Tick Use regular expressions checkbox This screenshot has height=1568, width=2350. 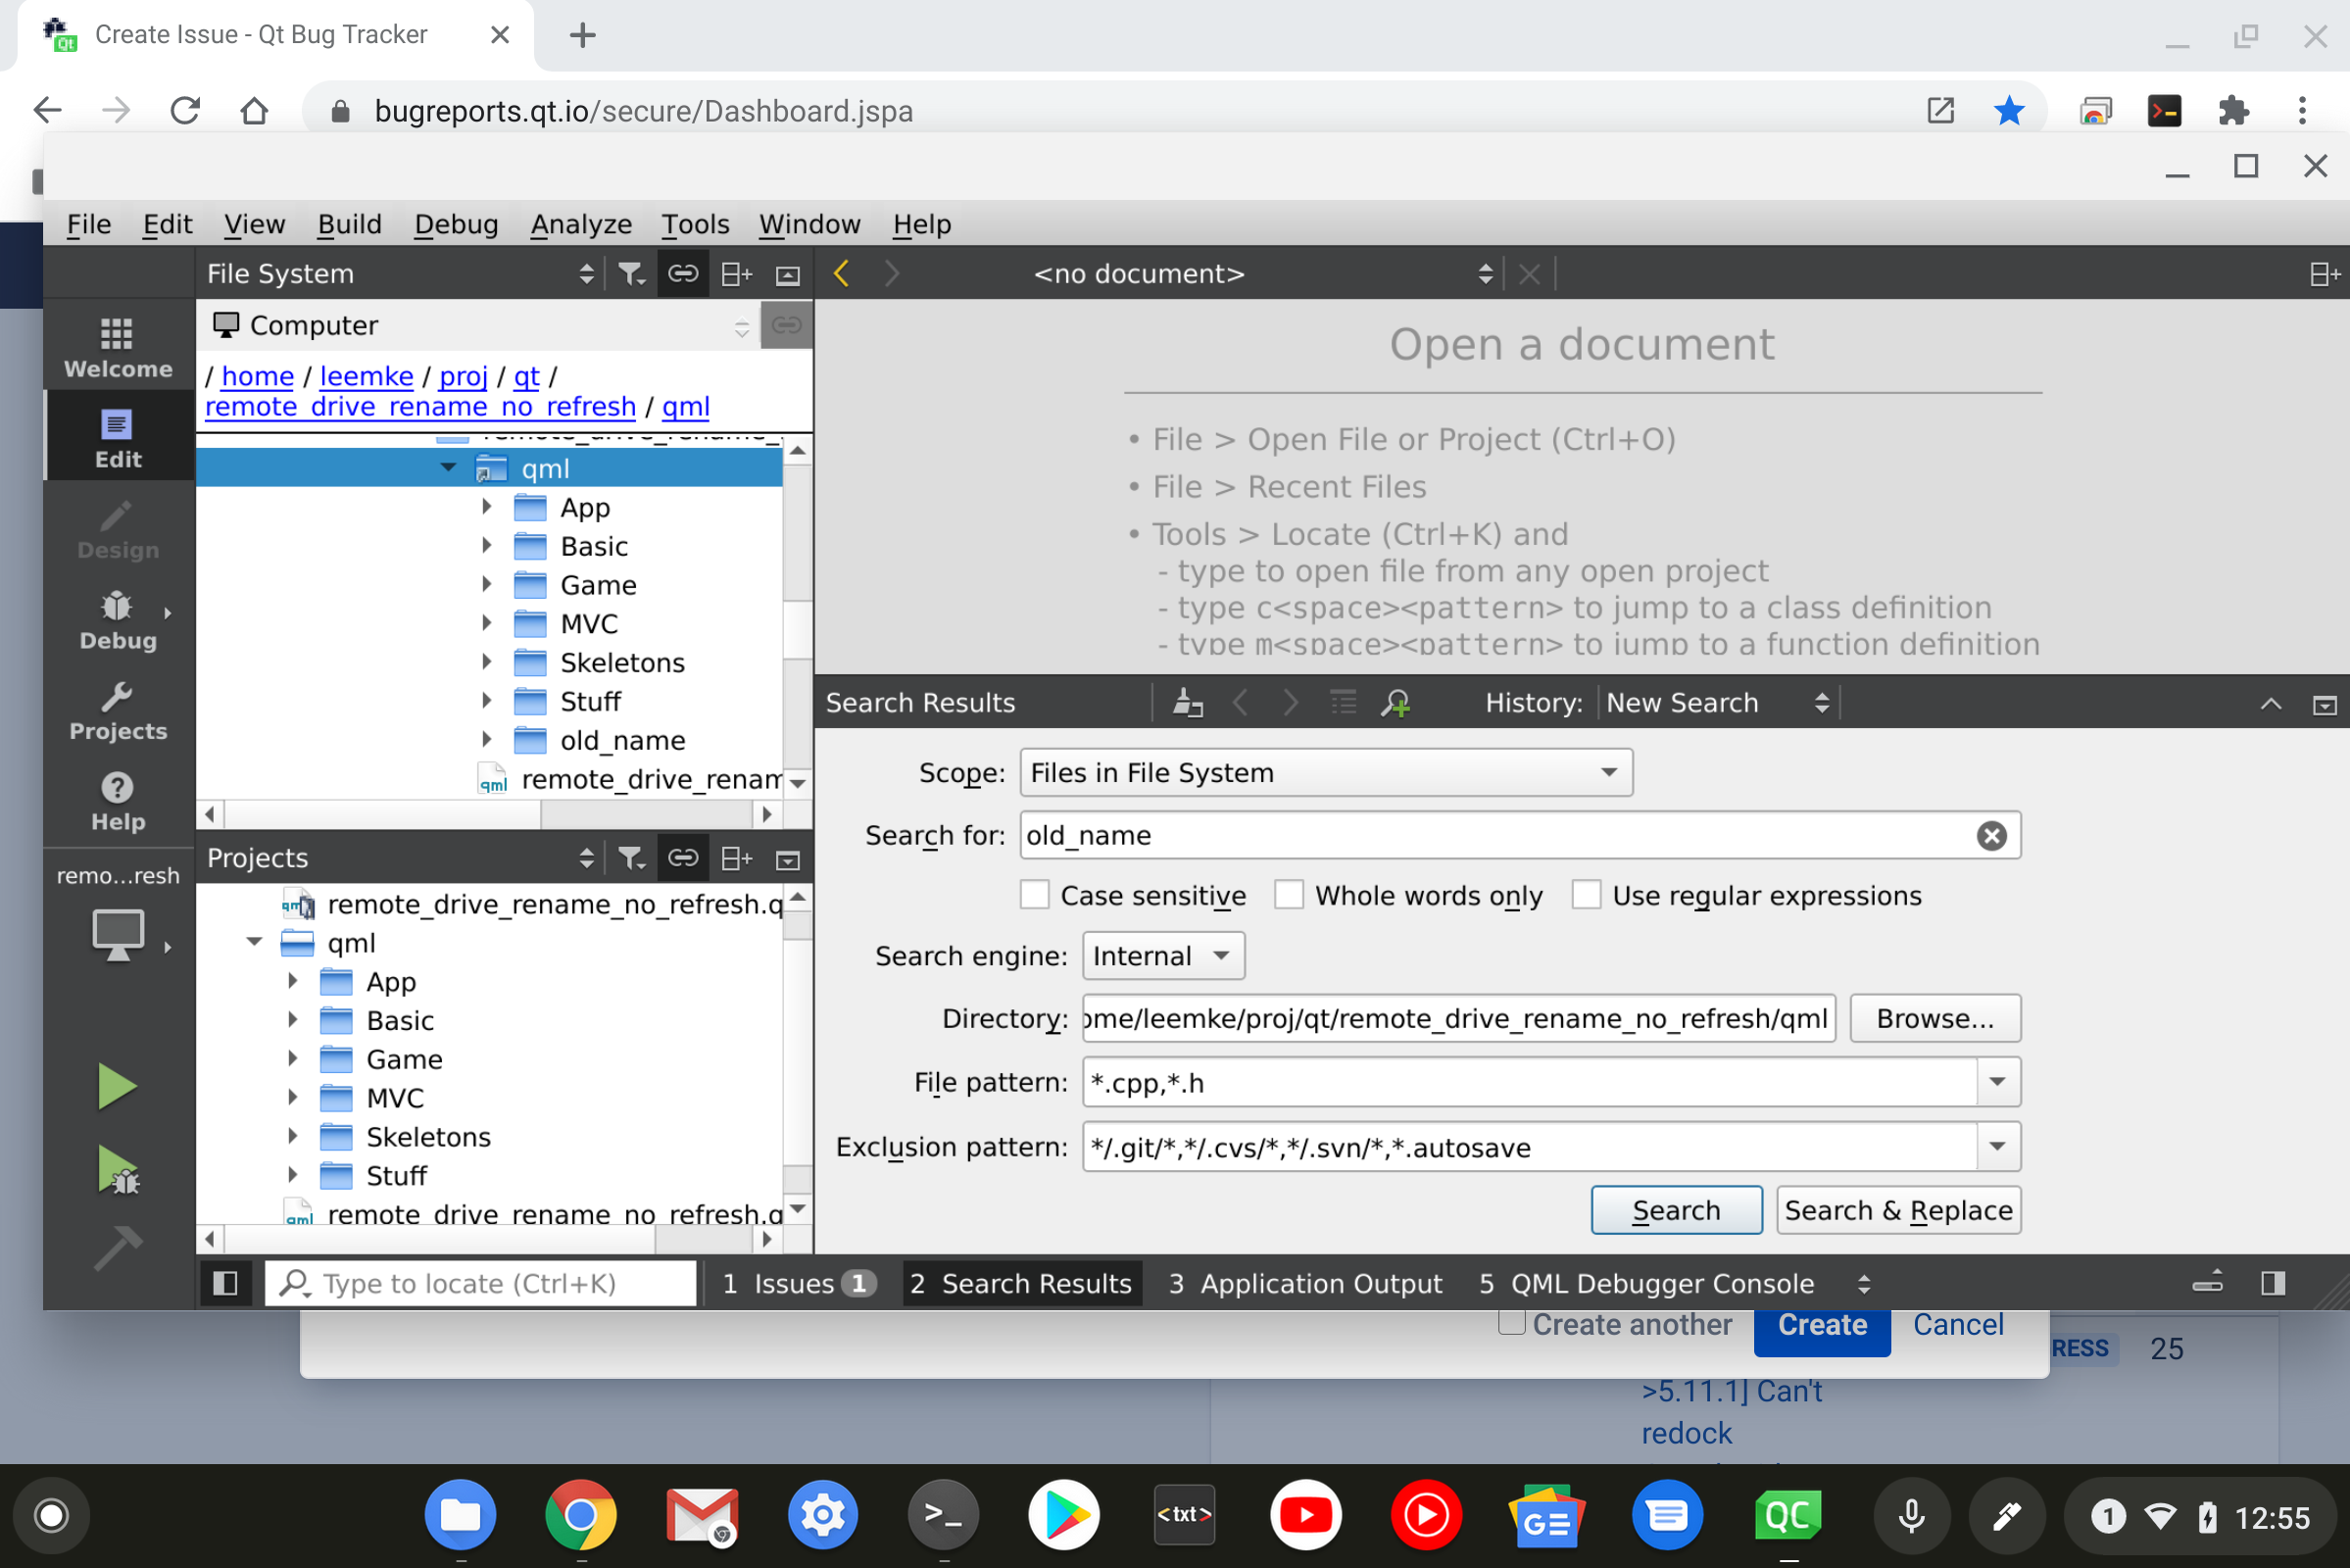pyautogui.click(x=1586, y=895)
